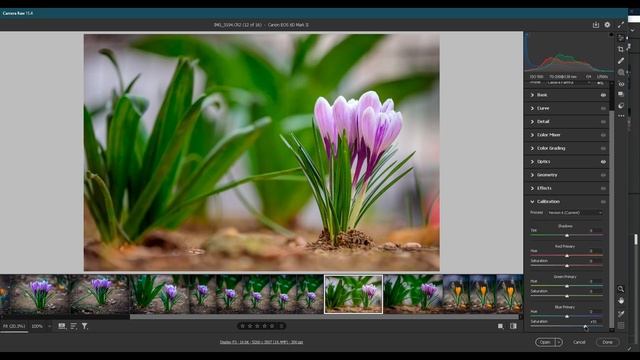Click the Done button
This screenshot has height=360, width=640.
[x=607, y=342]
